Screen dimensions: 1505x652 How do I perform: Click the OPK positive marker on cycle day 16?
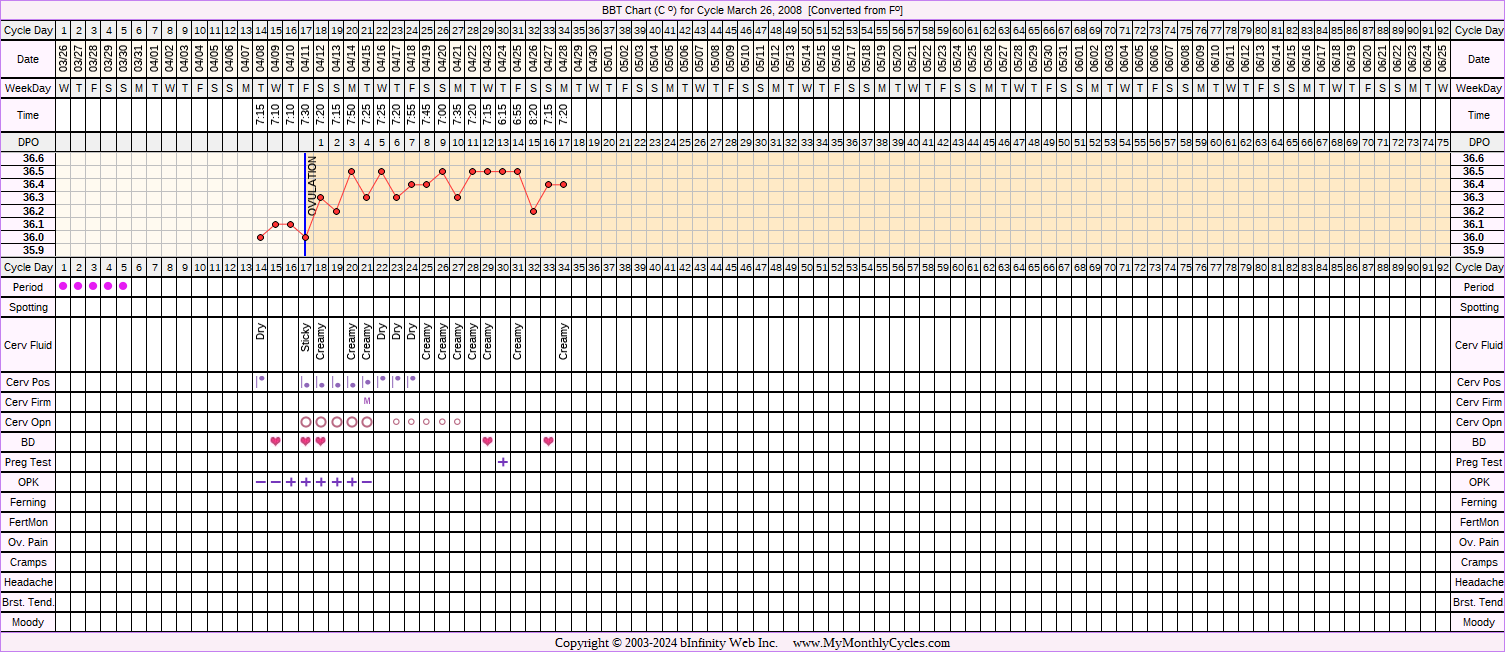pos(291,482)
